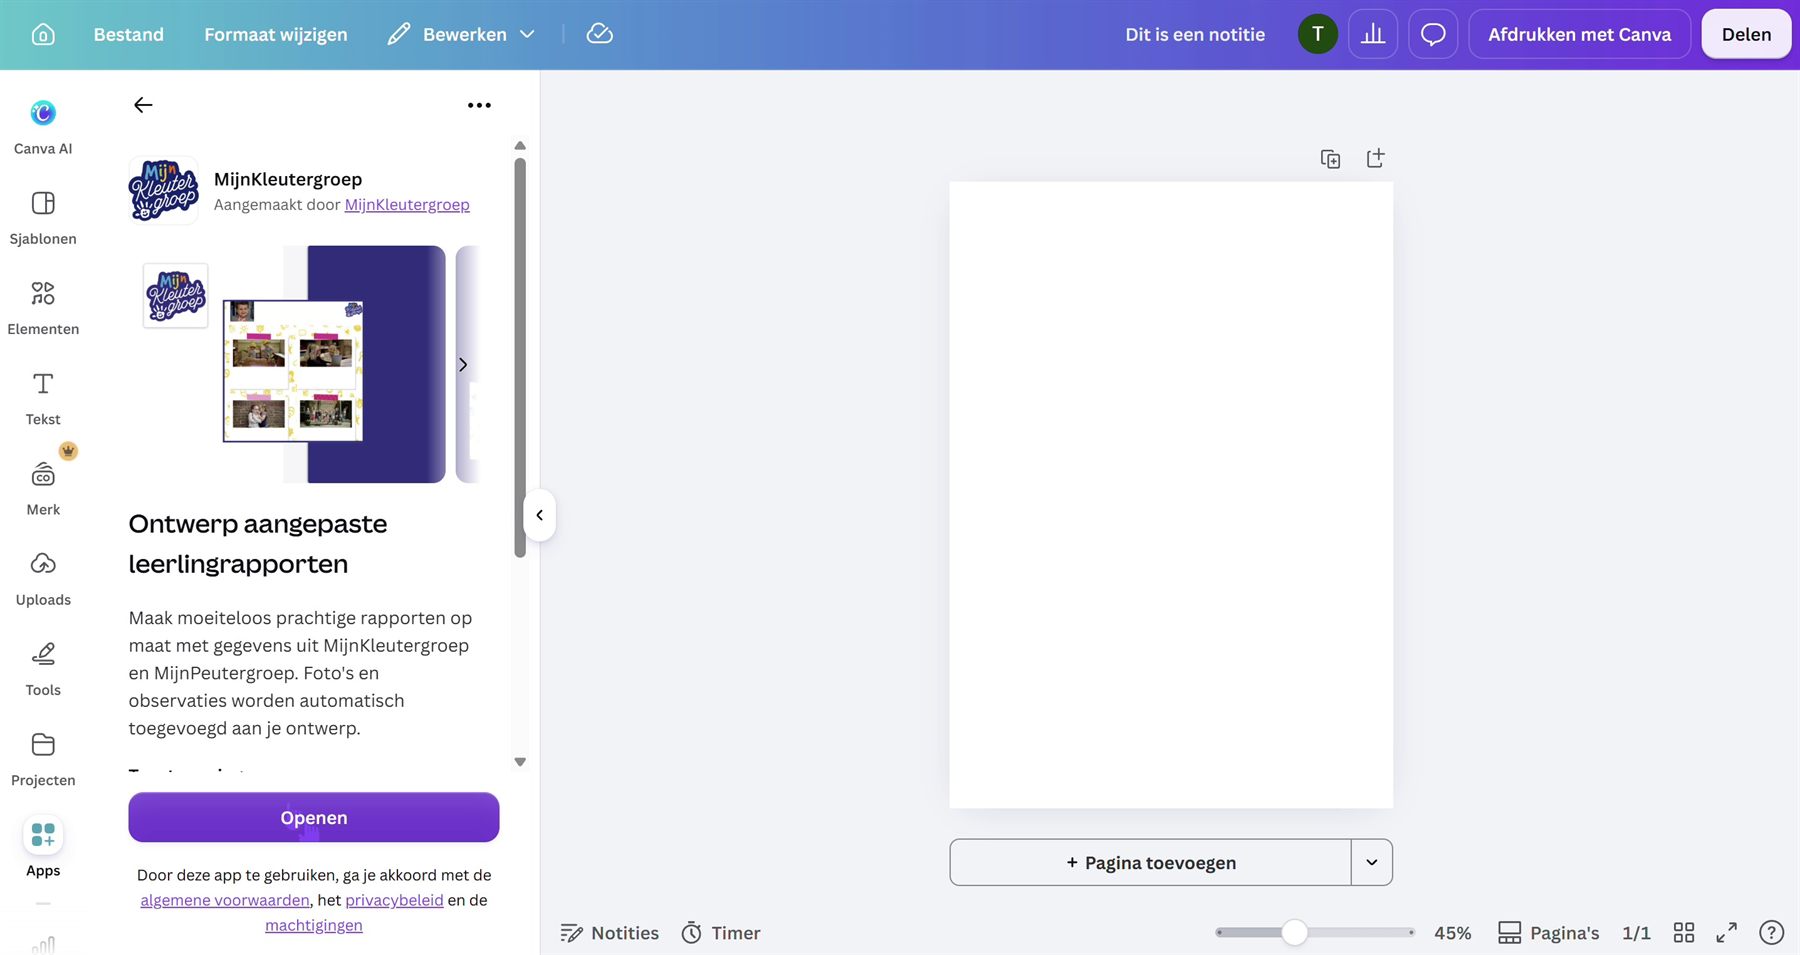Image resolution: width=1800 pixels, height=955 pixels.
Task: Add new page icon above canvas
Action: [x=1375, y=158]
